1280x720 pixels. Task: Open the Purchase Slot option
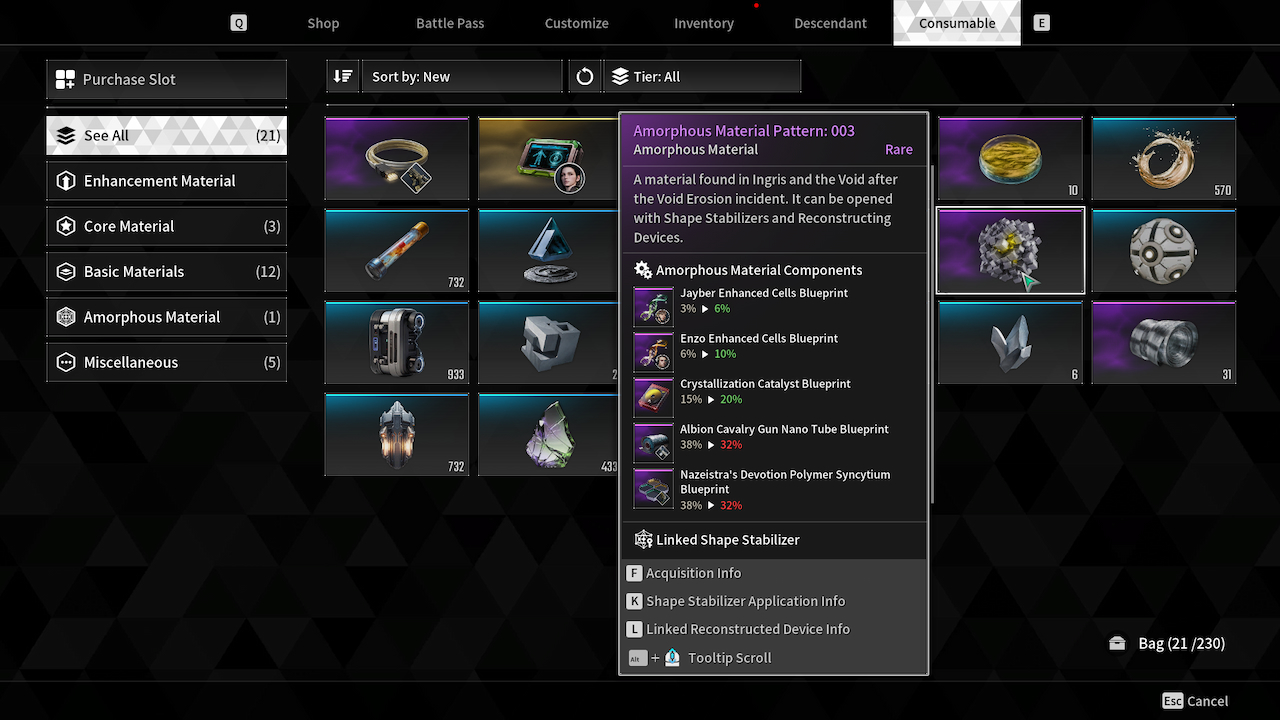(x=166, y=79)
